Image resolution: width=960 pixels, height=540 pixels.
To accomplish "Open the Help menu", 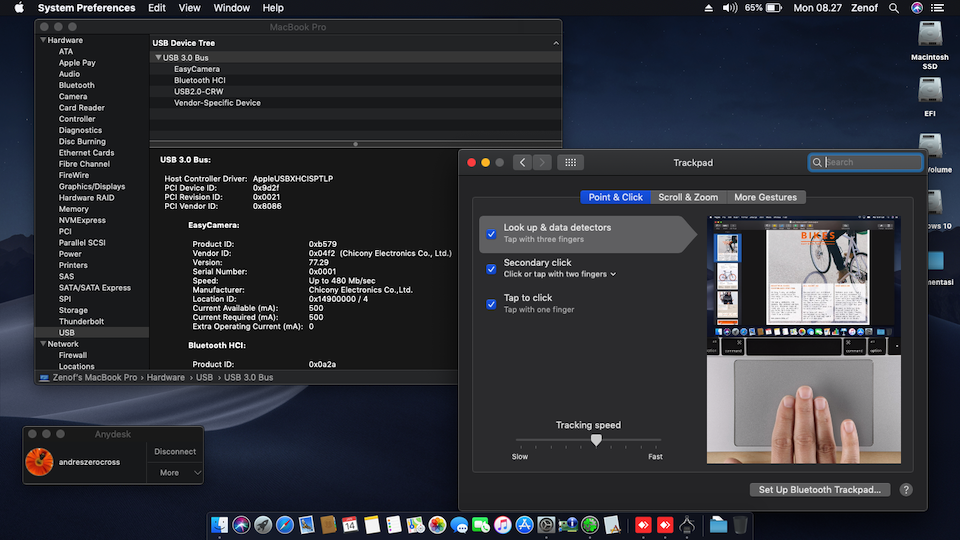I will (x=273, y=8).
